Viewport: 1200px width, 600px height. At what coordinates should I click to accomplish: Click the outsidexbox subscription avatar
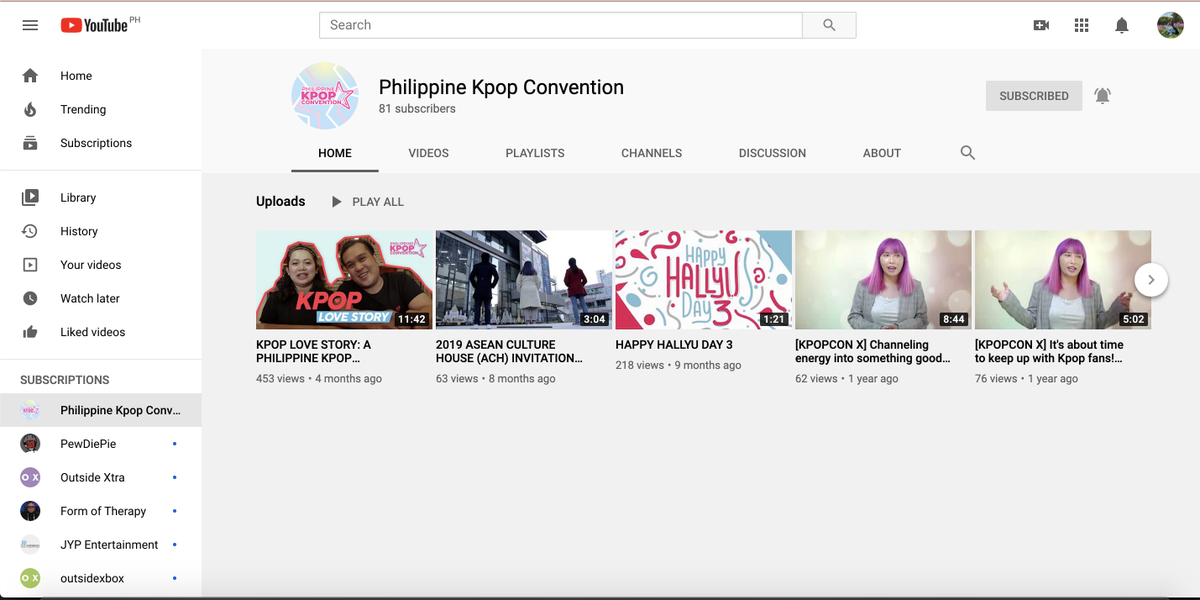pos(30,578)
